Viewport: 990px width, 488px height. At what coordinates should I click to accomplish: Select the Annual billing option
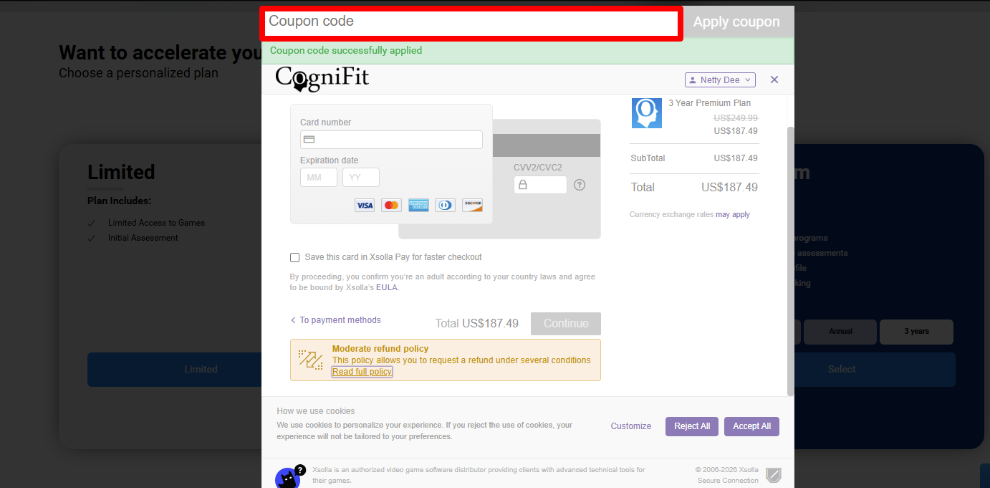coord(840,331)
